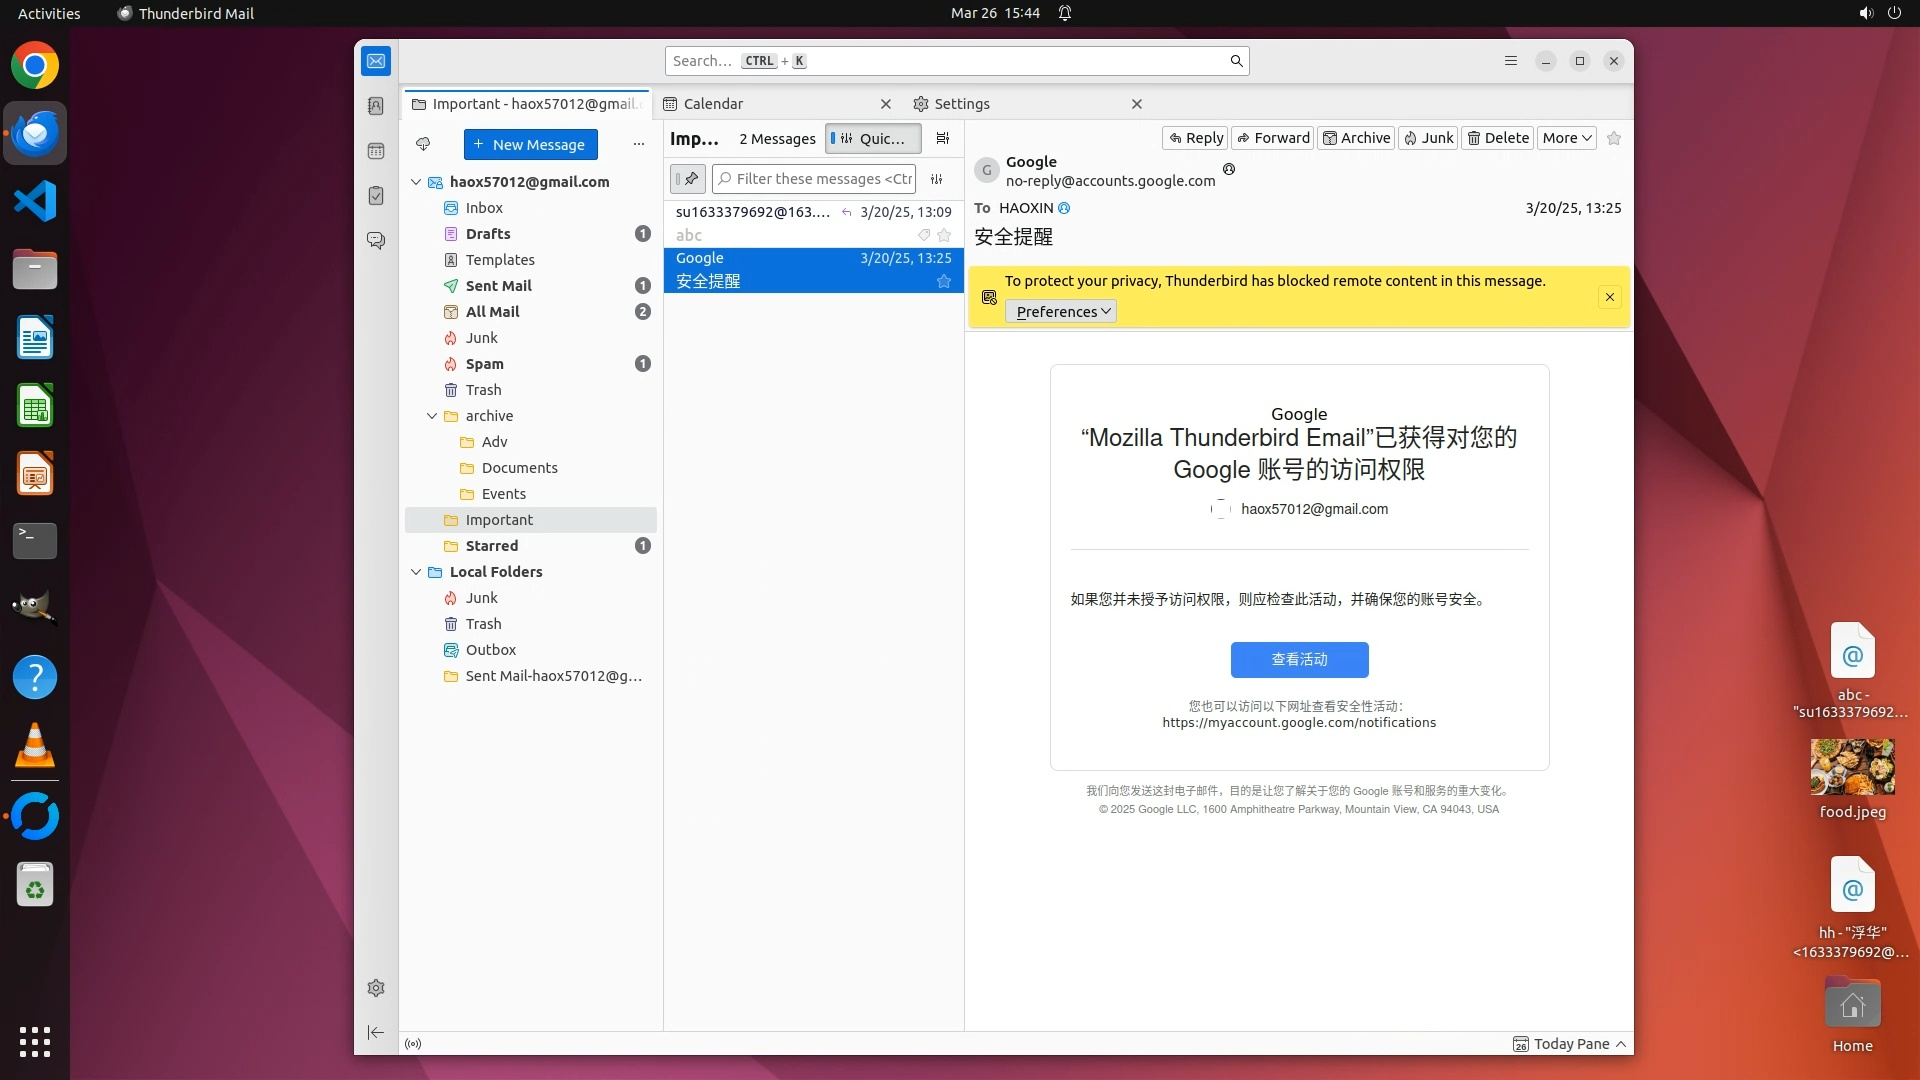Collapse the spaces toolbar
Image resolution: width=1920 pixels, height=1080 pixels.
(x=376, y=1033)
